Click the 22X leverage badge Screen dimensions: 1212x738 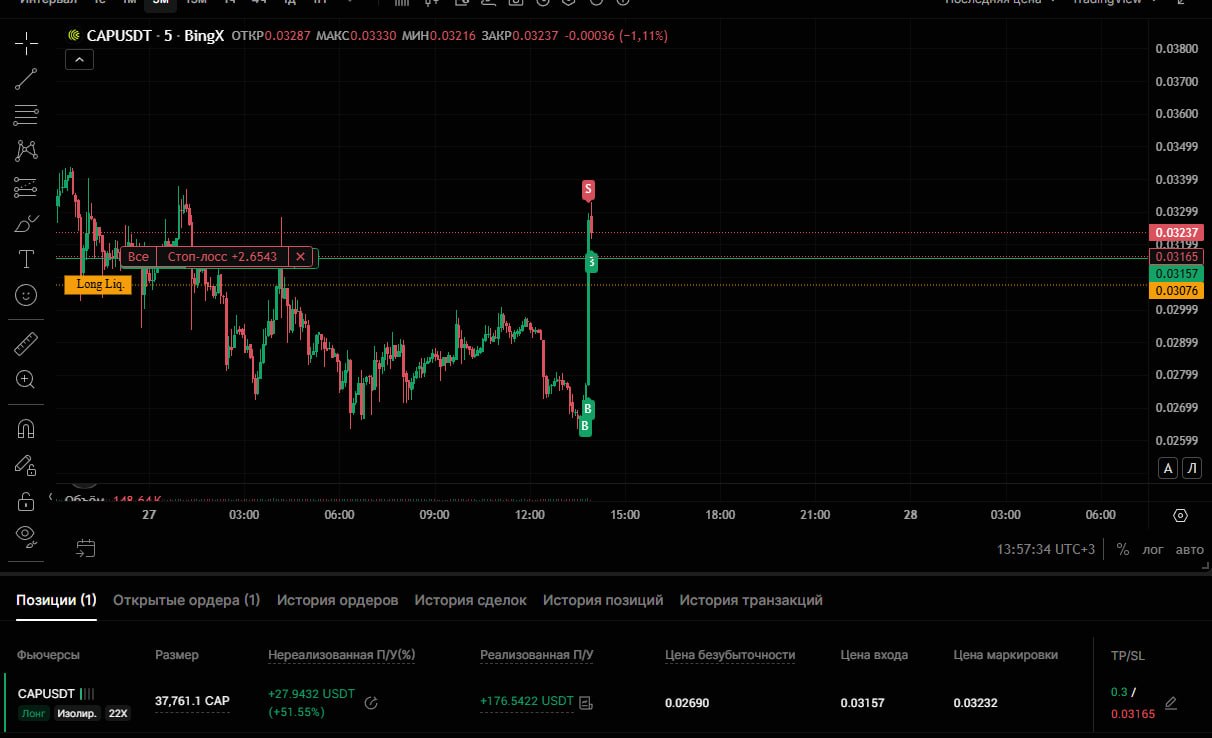118,713
